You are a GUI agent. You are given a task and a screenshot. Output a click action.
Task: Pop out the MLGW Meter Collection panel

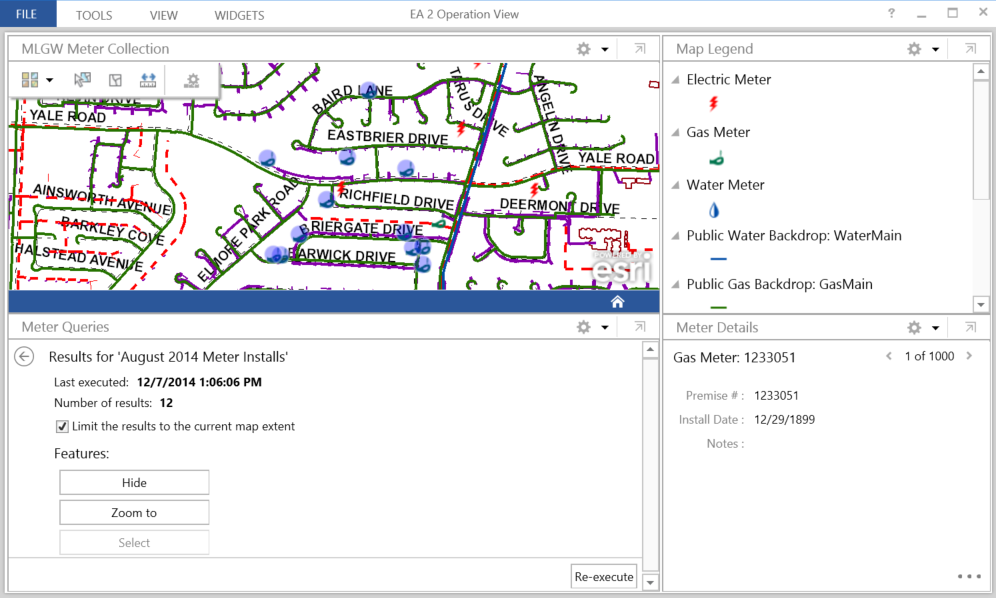click(640, 49)
